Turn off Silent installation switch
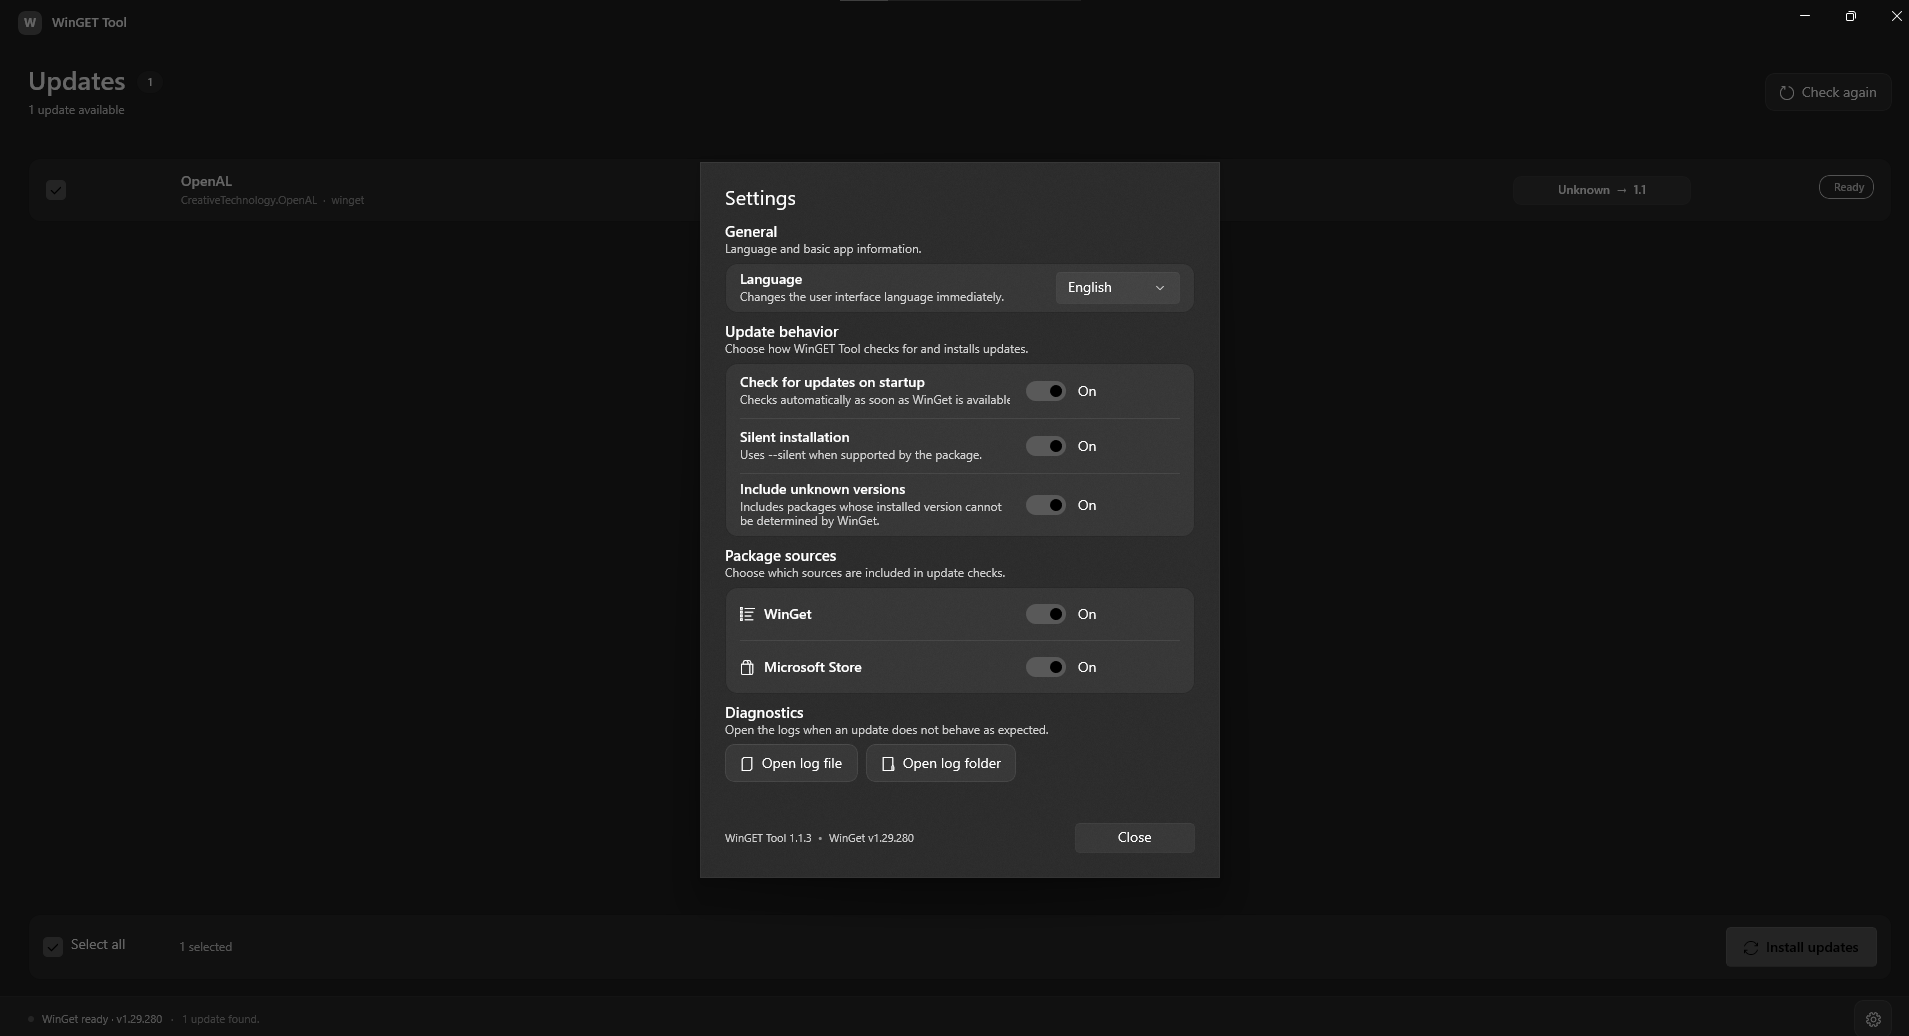The width and height of the screenshot is (1909, 1036). pyautogui.click(x=1046, y=446)
